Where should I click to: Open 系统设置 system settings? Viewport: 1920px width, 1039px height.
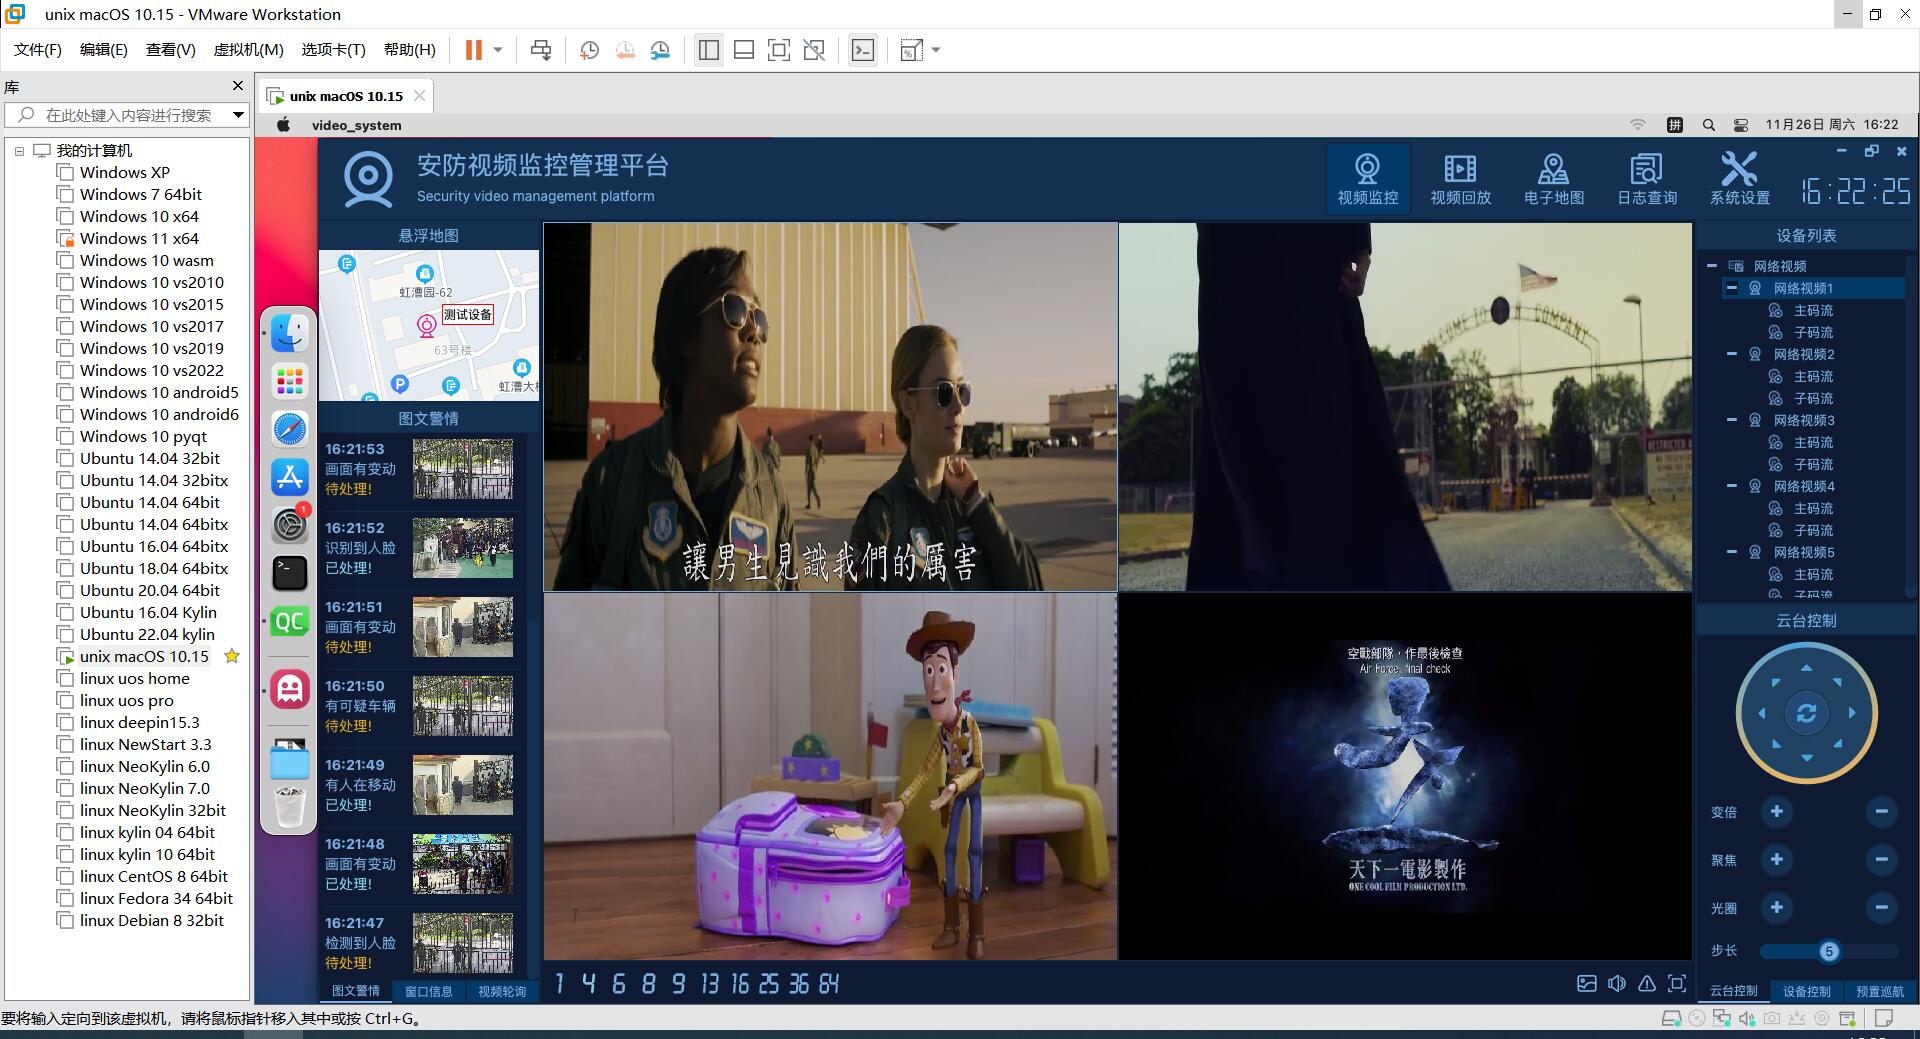(x=1739, y=179)
